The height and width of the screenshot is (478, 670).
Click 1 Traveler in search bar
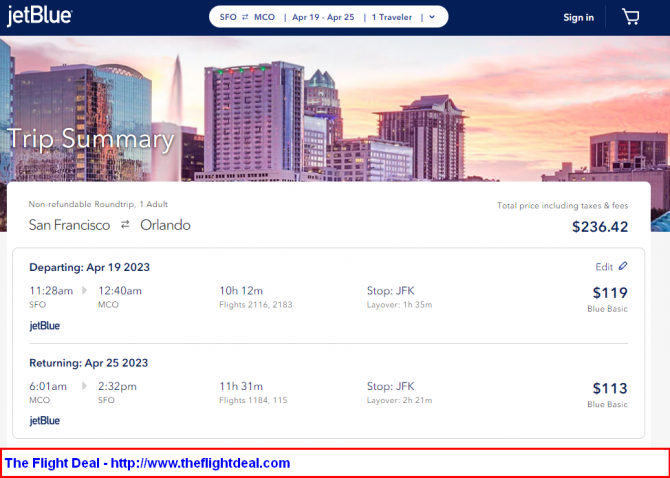point(392,17)
